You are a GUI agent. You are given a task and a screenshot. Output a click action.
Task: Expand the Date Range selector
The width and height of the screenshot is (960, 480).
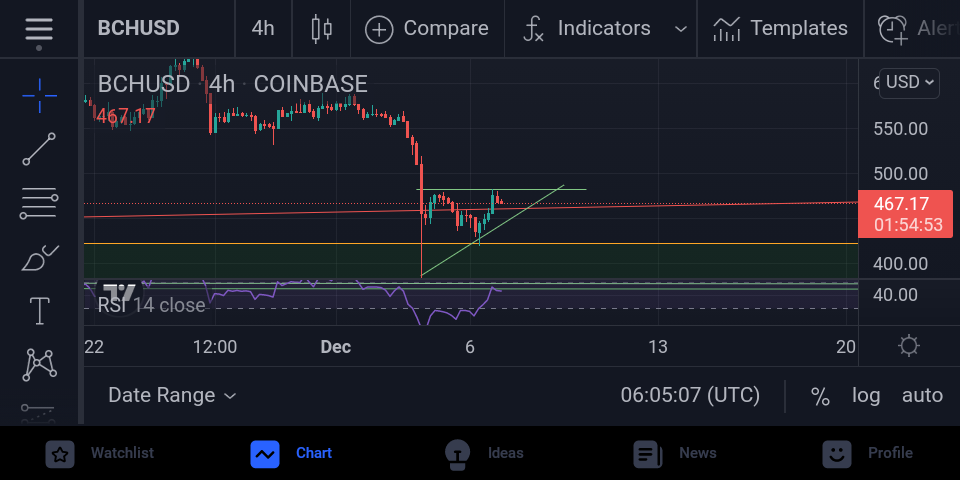pyautogui.click(x=172, y=396)
